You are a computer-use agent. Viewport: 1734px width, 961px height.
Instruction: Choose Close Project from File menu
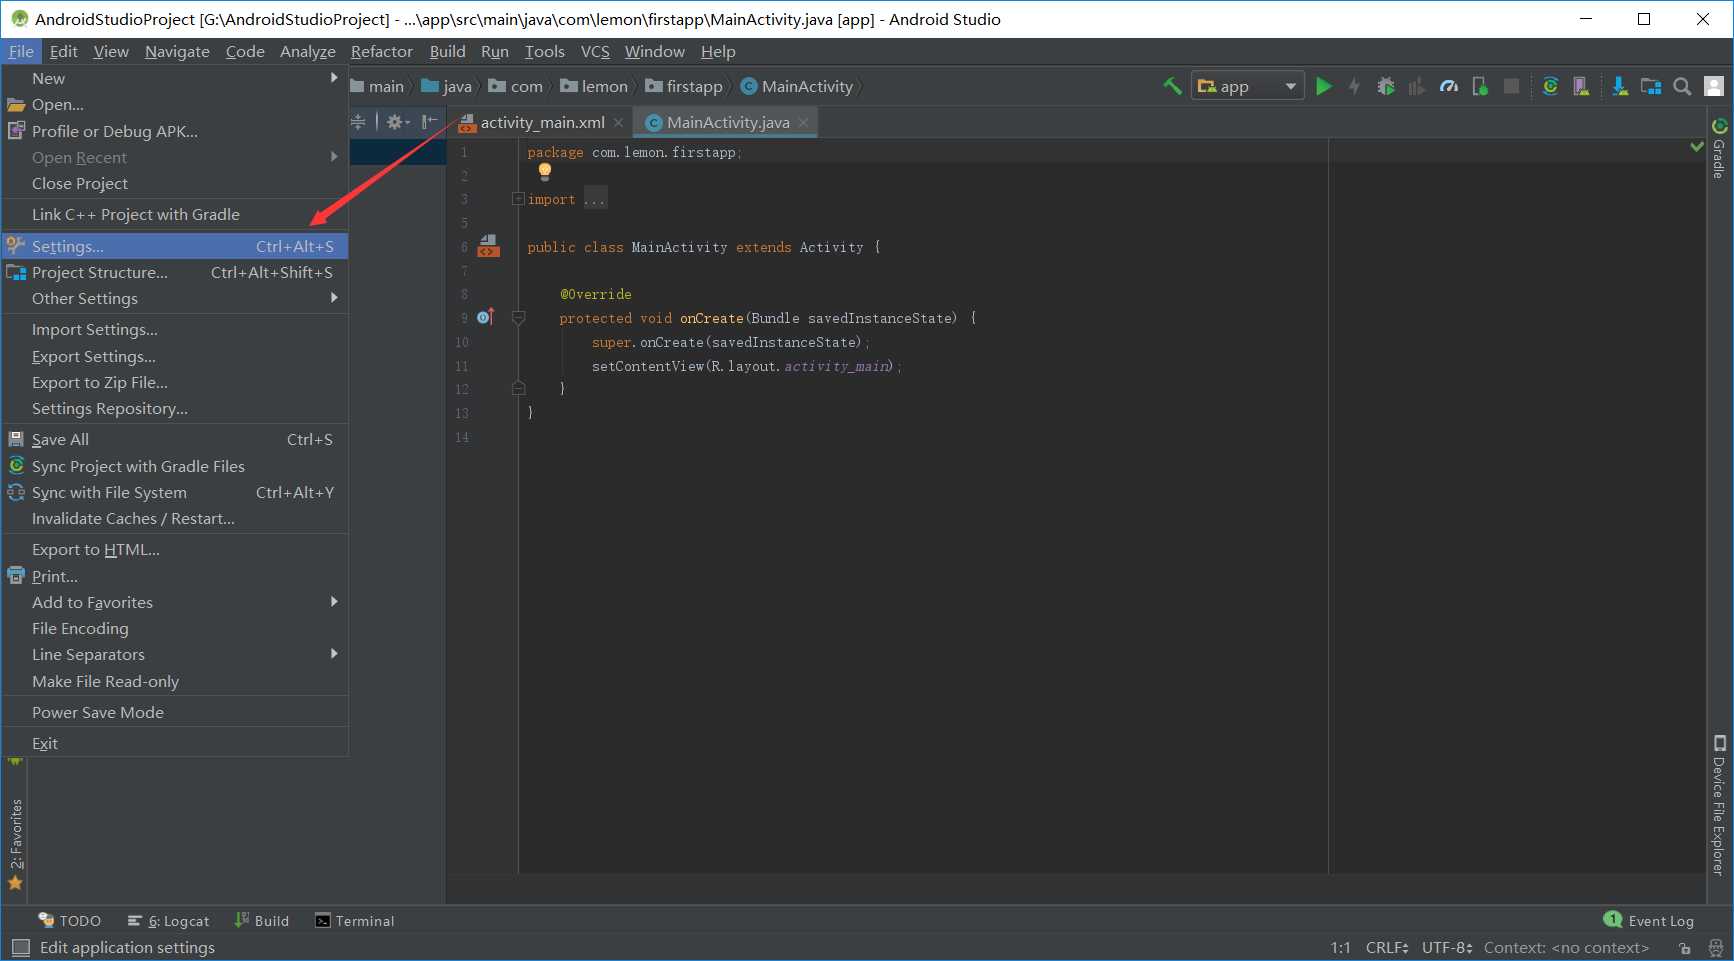click(175, 183)
